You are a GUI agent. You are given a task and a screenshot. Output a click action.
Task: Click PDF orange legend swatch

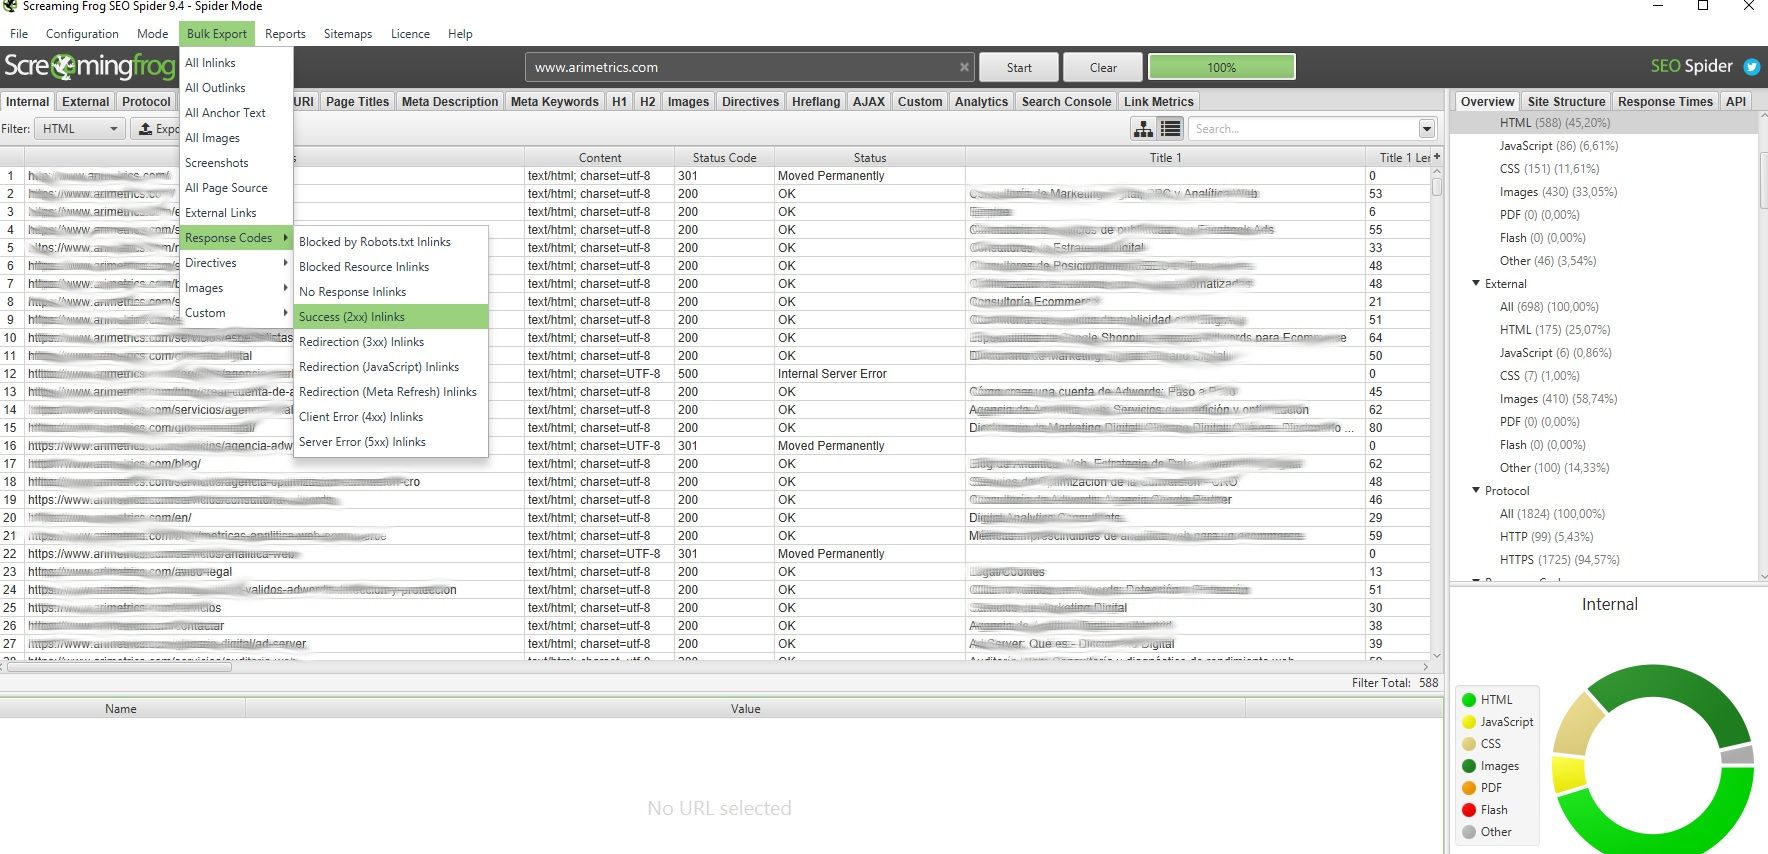[1469, 788]
